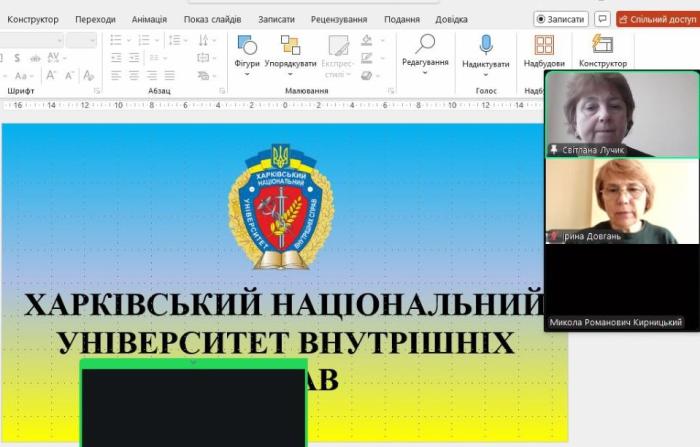Increase list indent level
Viewport: 700px width, 447px height.
[134, 58]
